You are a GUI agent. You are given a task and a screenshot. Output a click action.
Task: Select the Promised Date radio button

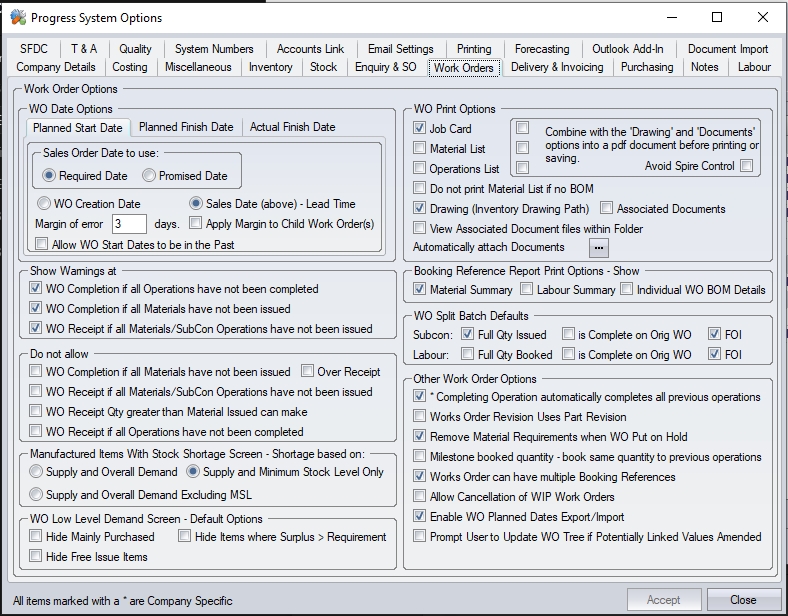click(x=149, y=176)
